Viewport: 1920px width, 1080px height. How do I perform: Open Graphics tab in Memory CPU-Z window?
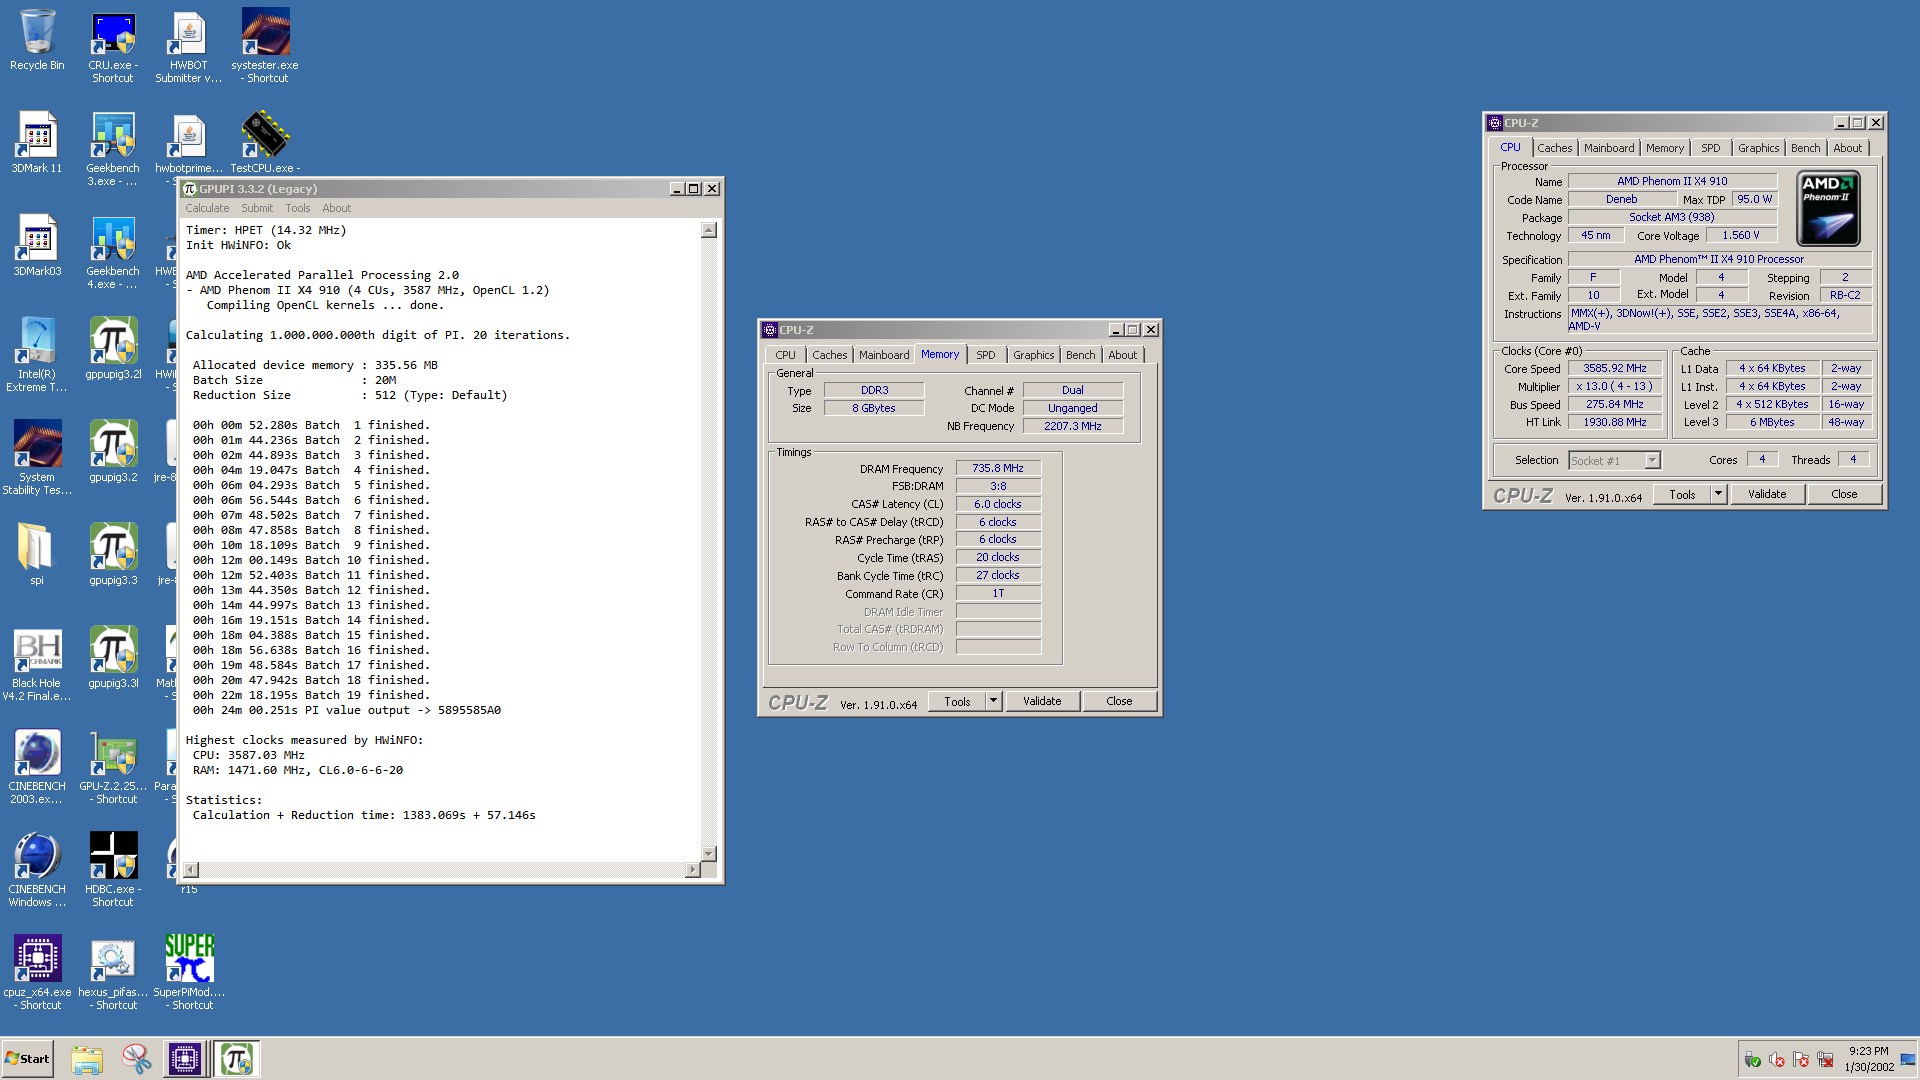pos(1033,355)
